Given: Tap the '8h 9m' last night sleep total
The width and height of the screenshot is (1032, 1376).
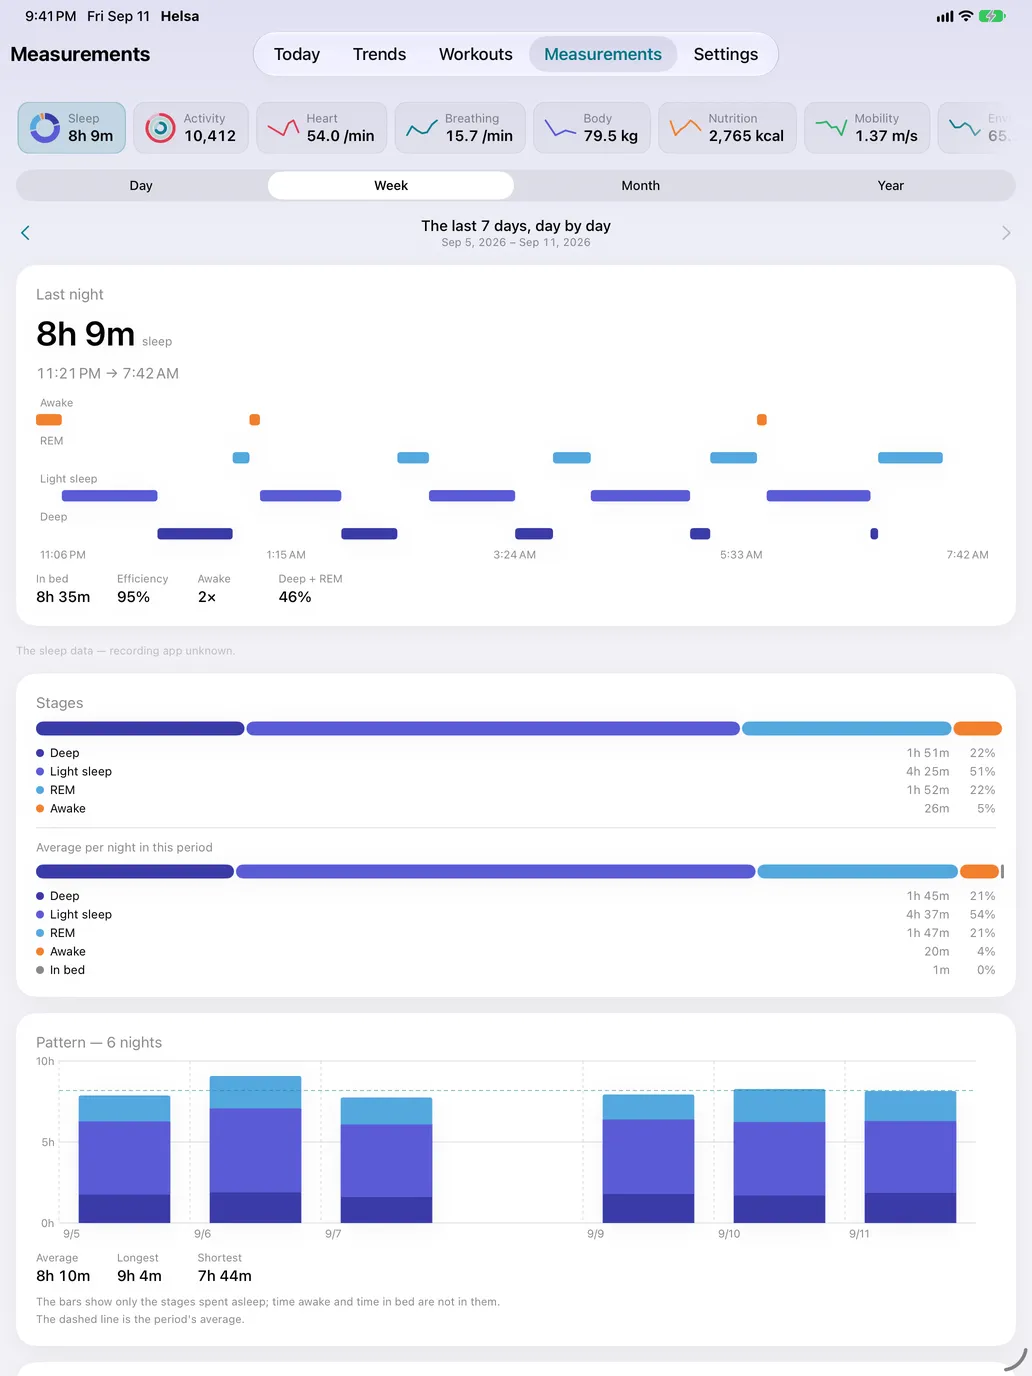Looking at the screenshot, I should pos(86,334).
